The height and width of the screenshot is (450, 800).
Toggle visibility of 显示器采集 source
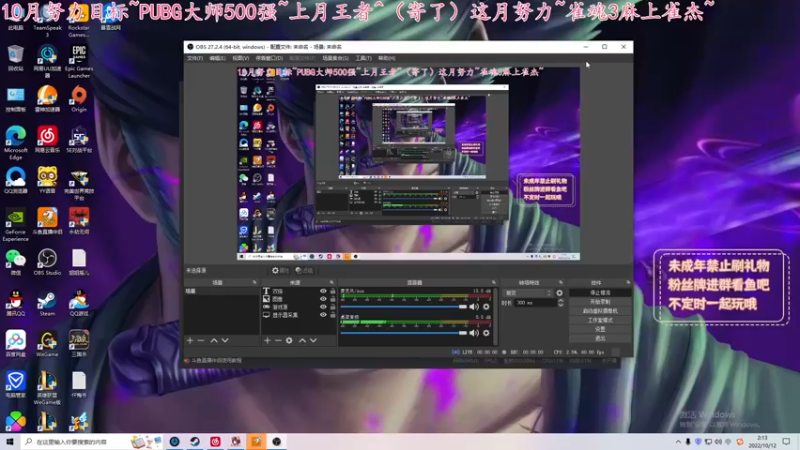tap(323, 315)
